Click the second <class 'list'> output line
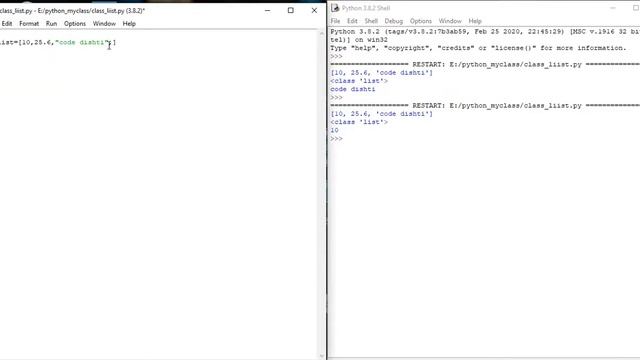The width and height of the screenshot is (640, 360). [x=359, y=122]
